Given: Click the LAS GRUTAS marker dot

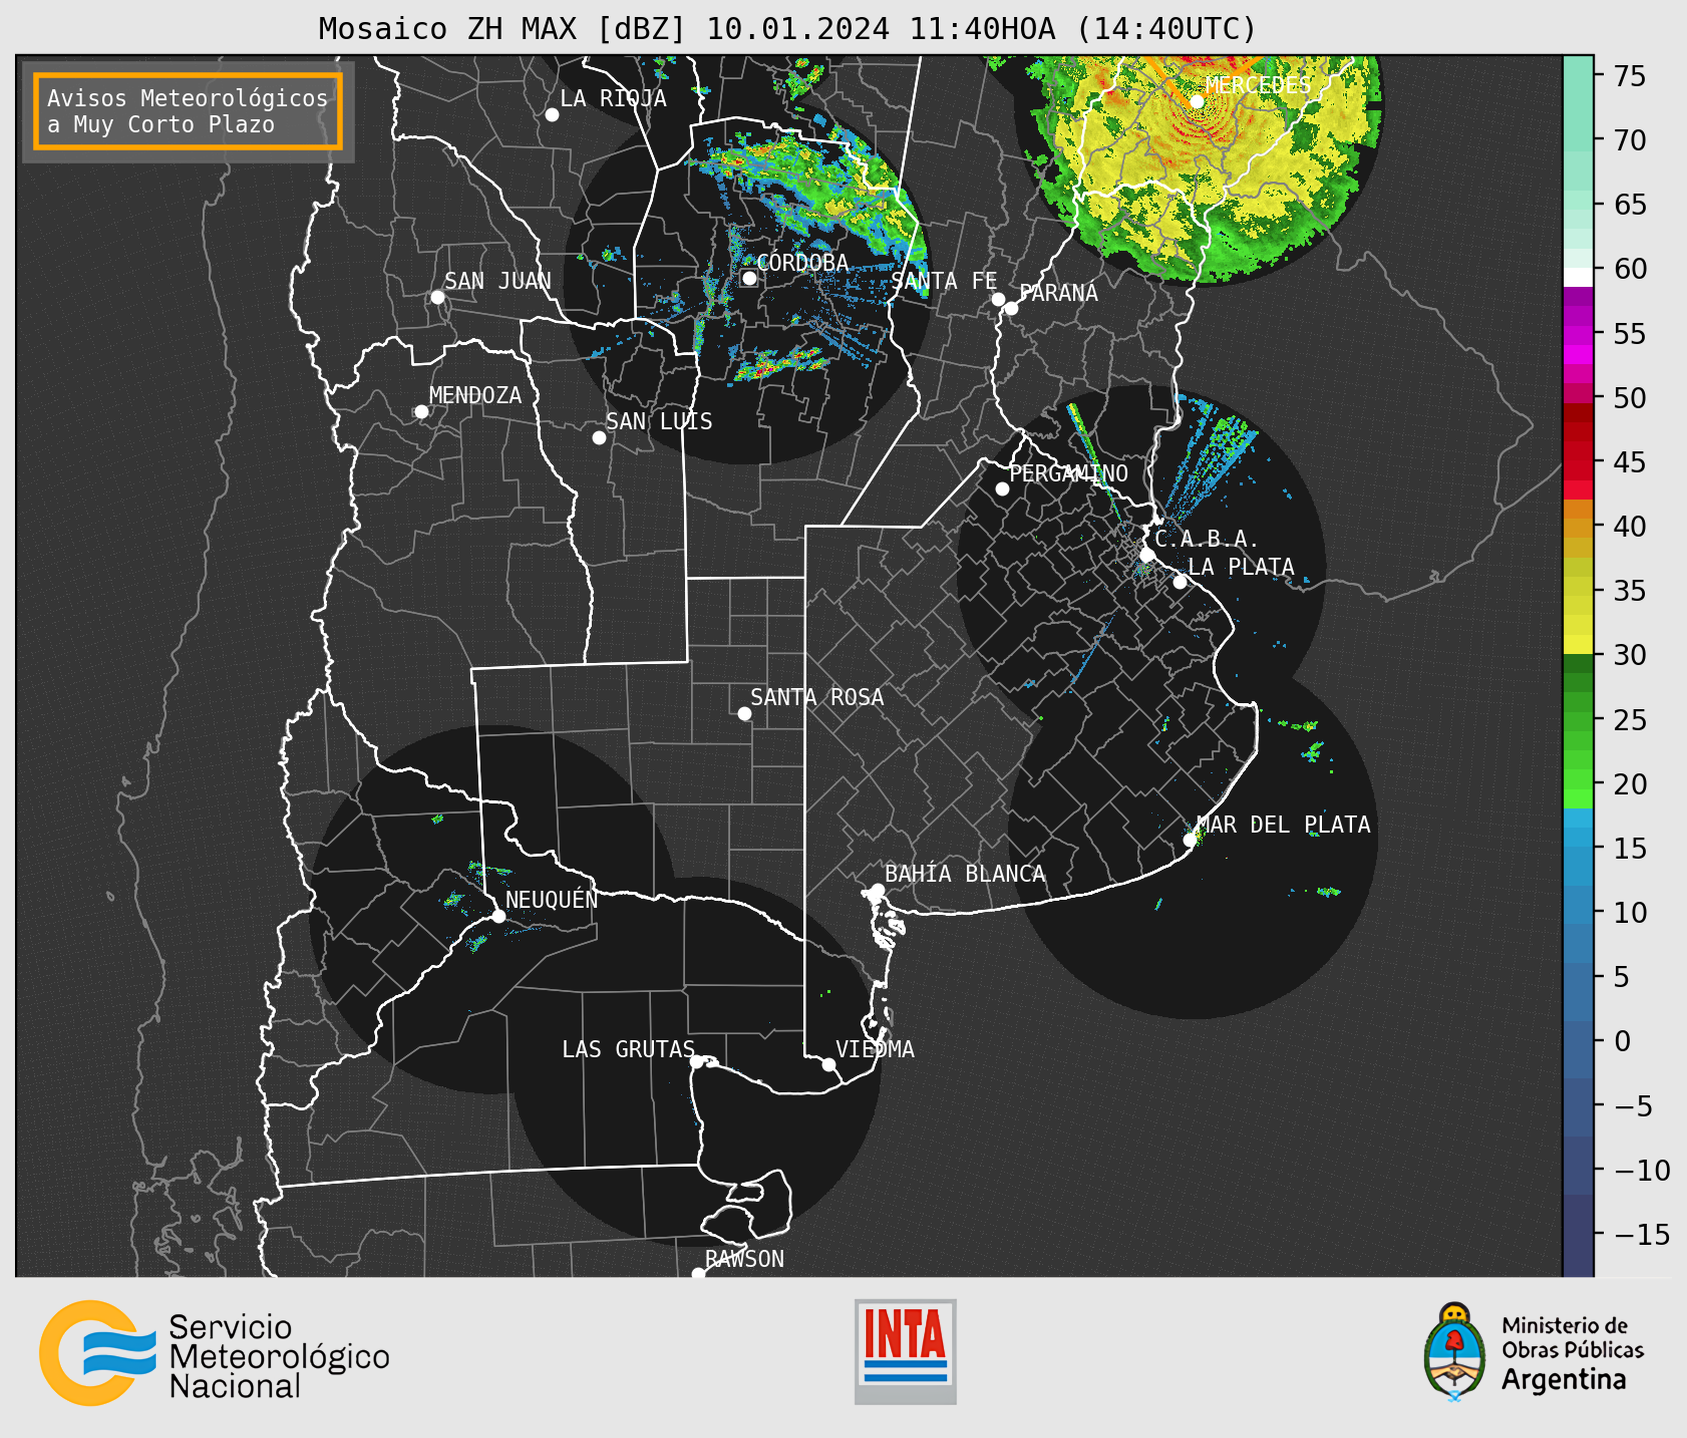Looking at the screenshot, I should pyautogui.click(x=697, y=1062).
